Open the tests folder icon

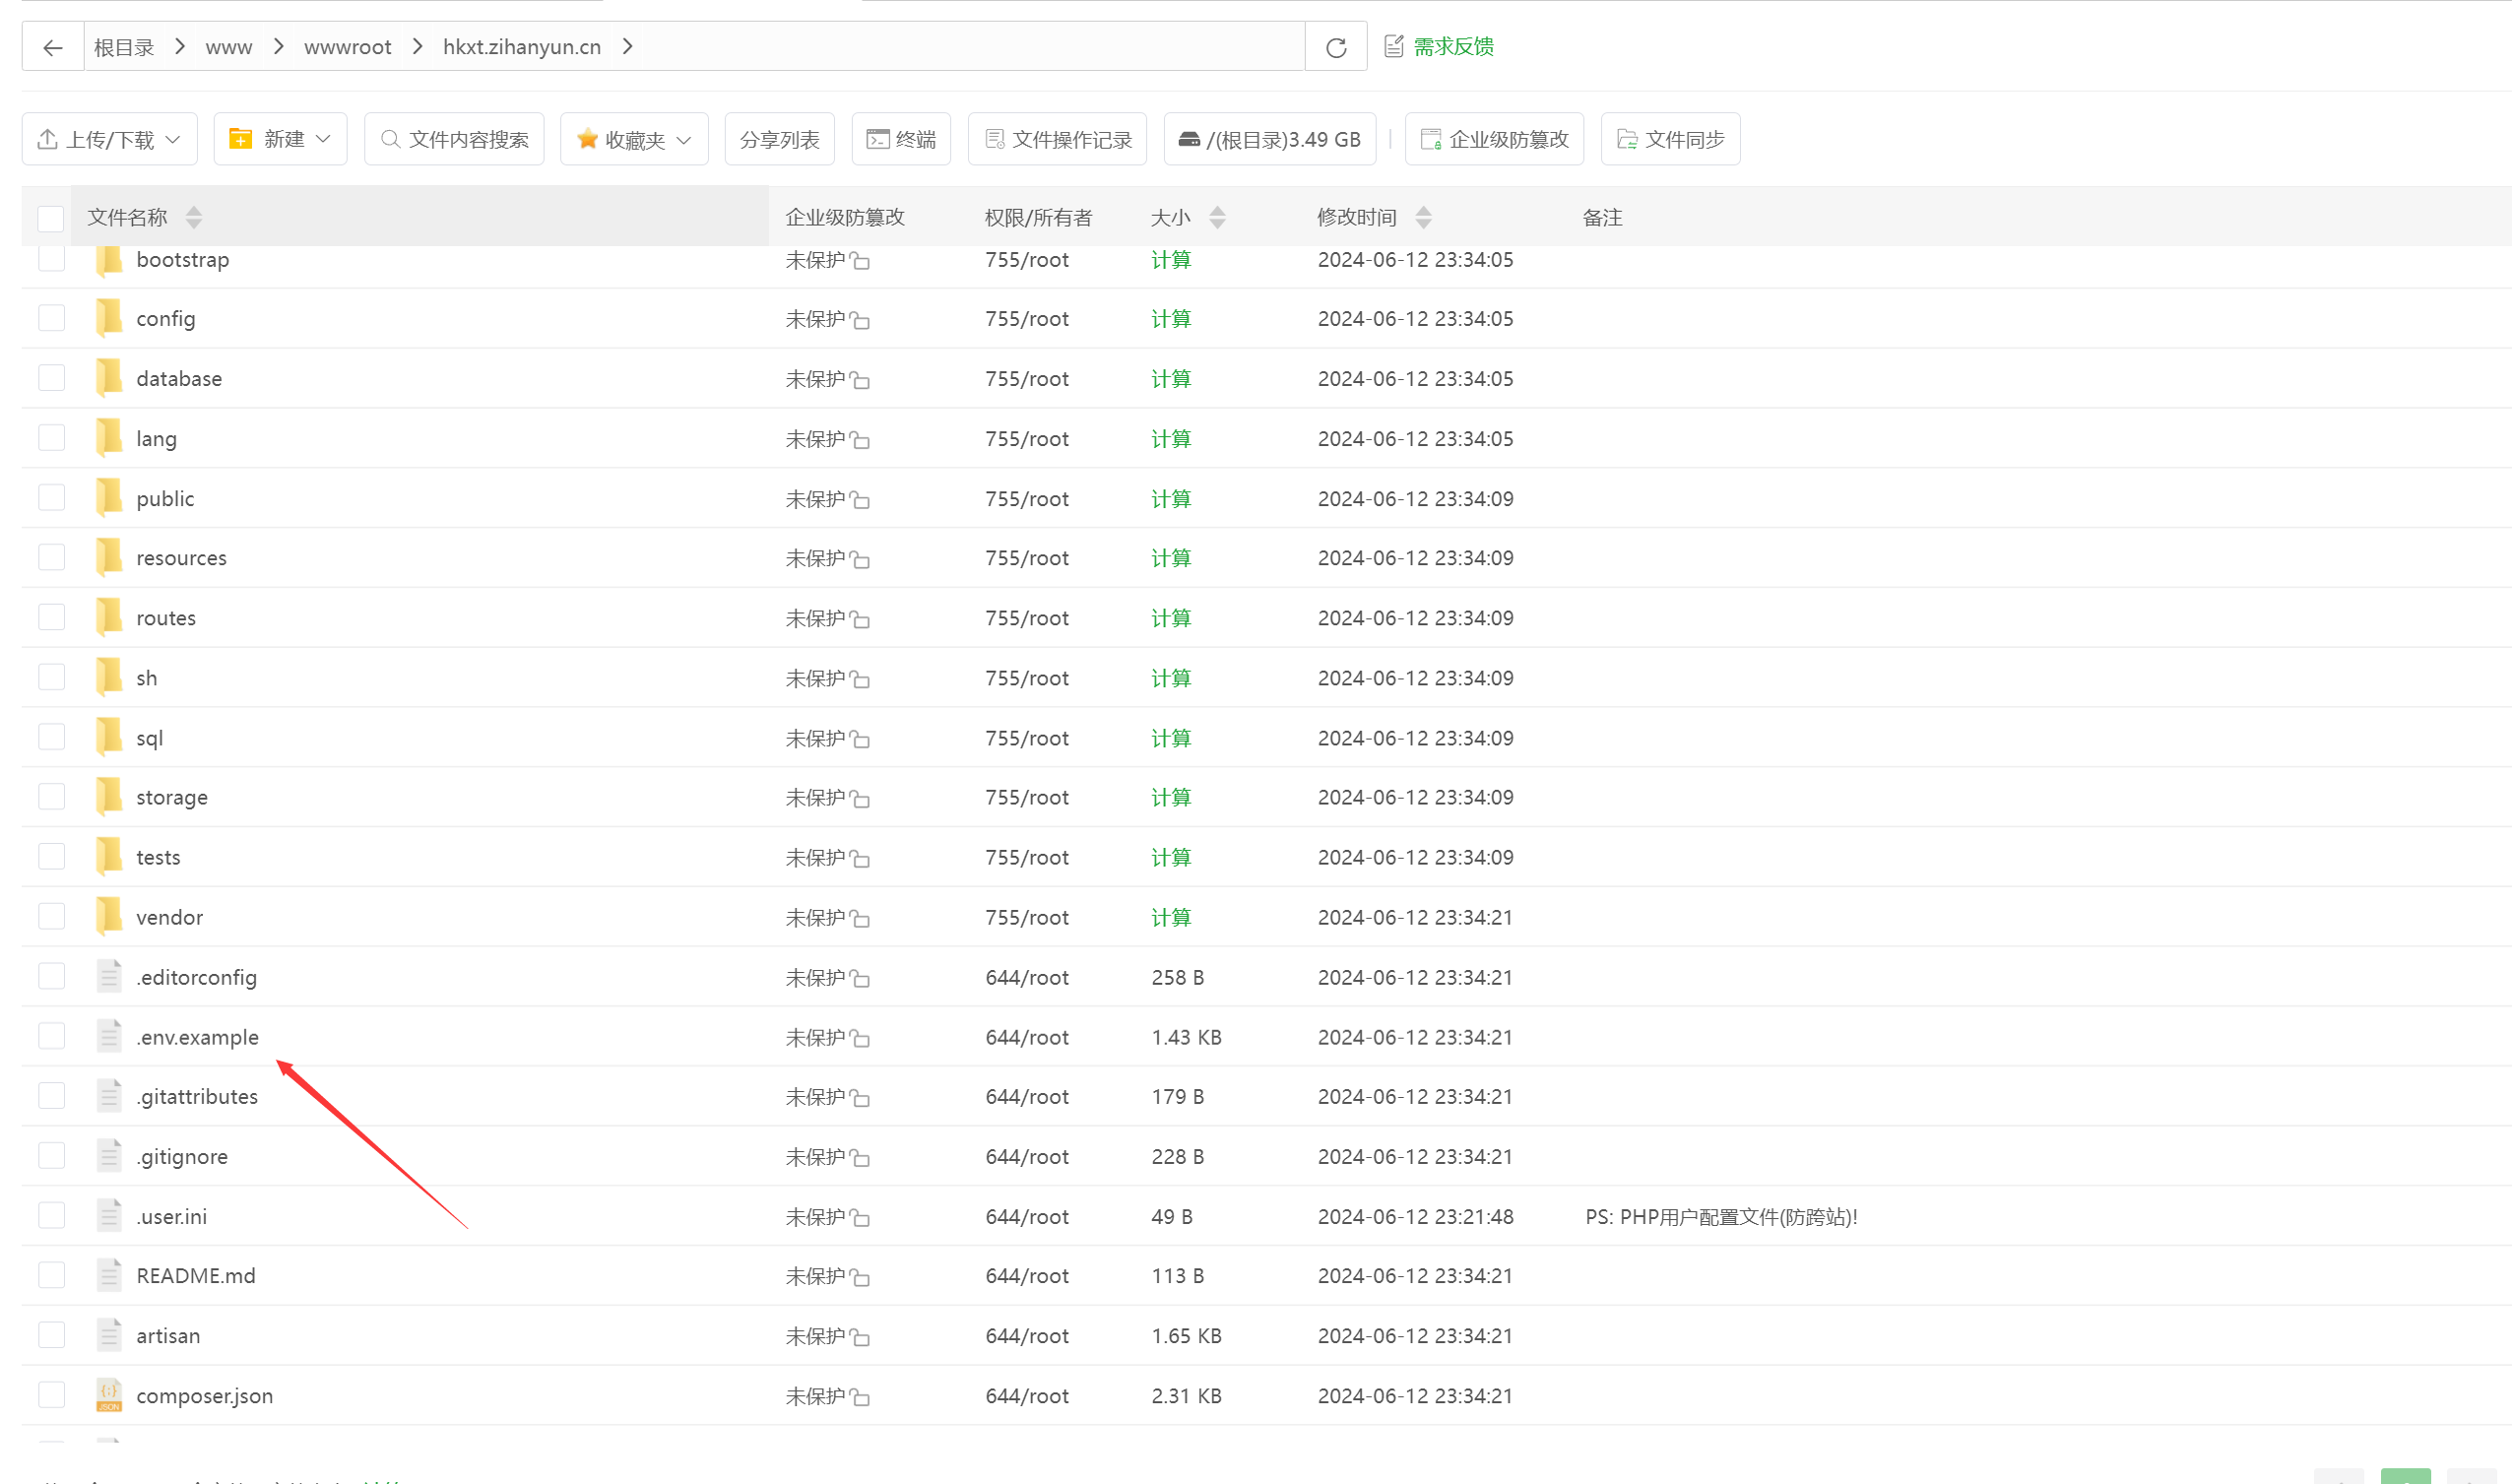(109, 857)
